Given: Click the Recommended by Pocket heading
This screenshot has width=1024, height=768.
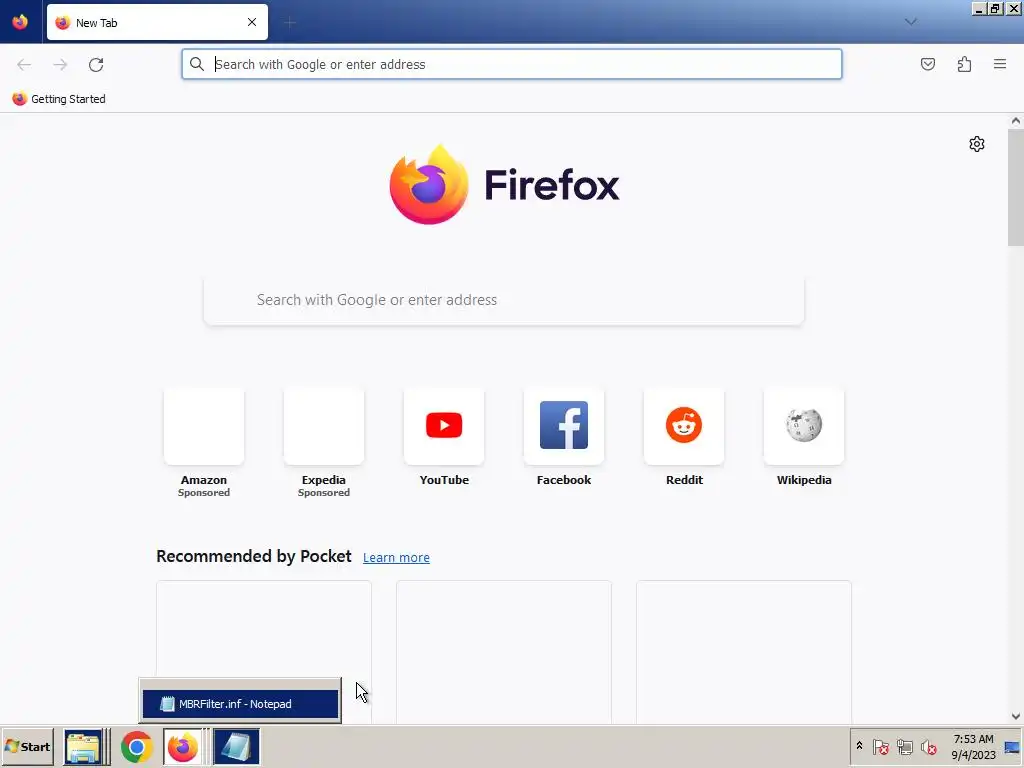Looking at the screenshot, I should coord(253,556).
